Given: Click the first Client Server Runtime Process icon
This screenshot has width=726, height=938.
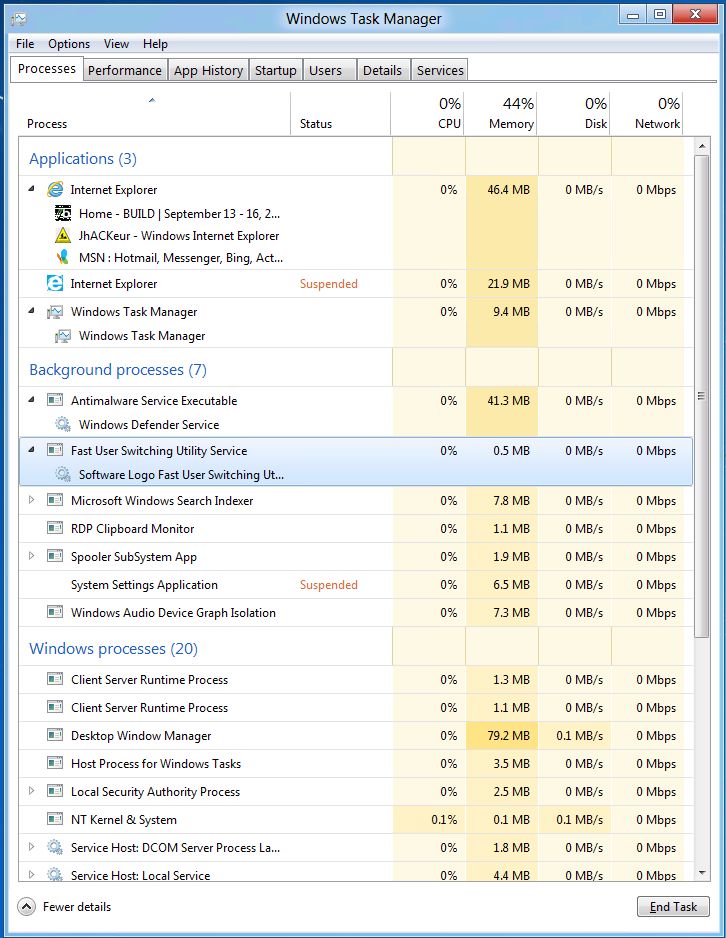Looking at the screenshot, I should click(x=55, y=679).
